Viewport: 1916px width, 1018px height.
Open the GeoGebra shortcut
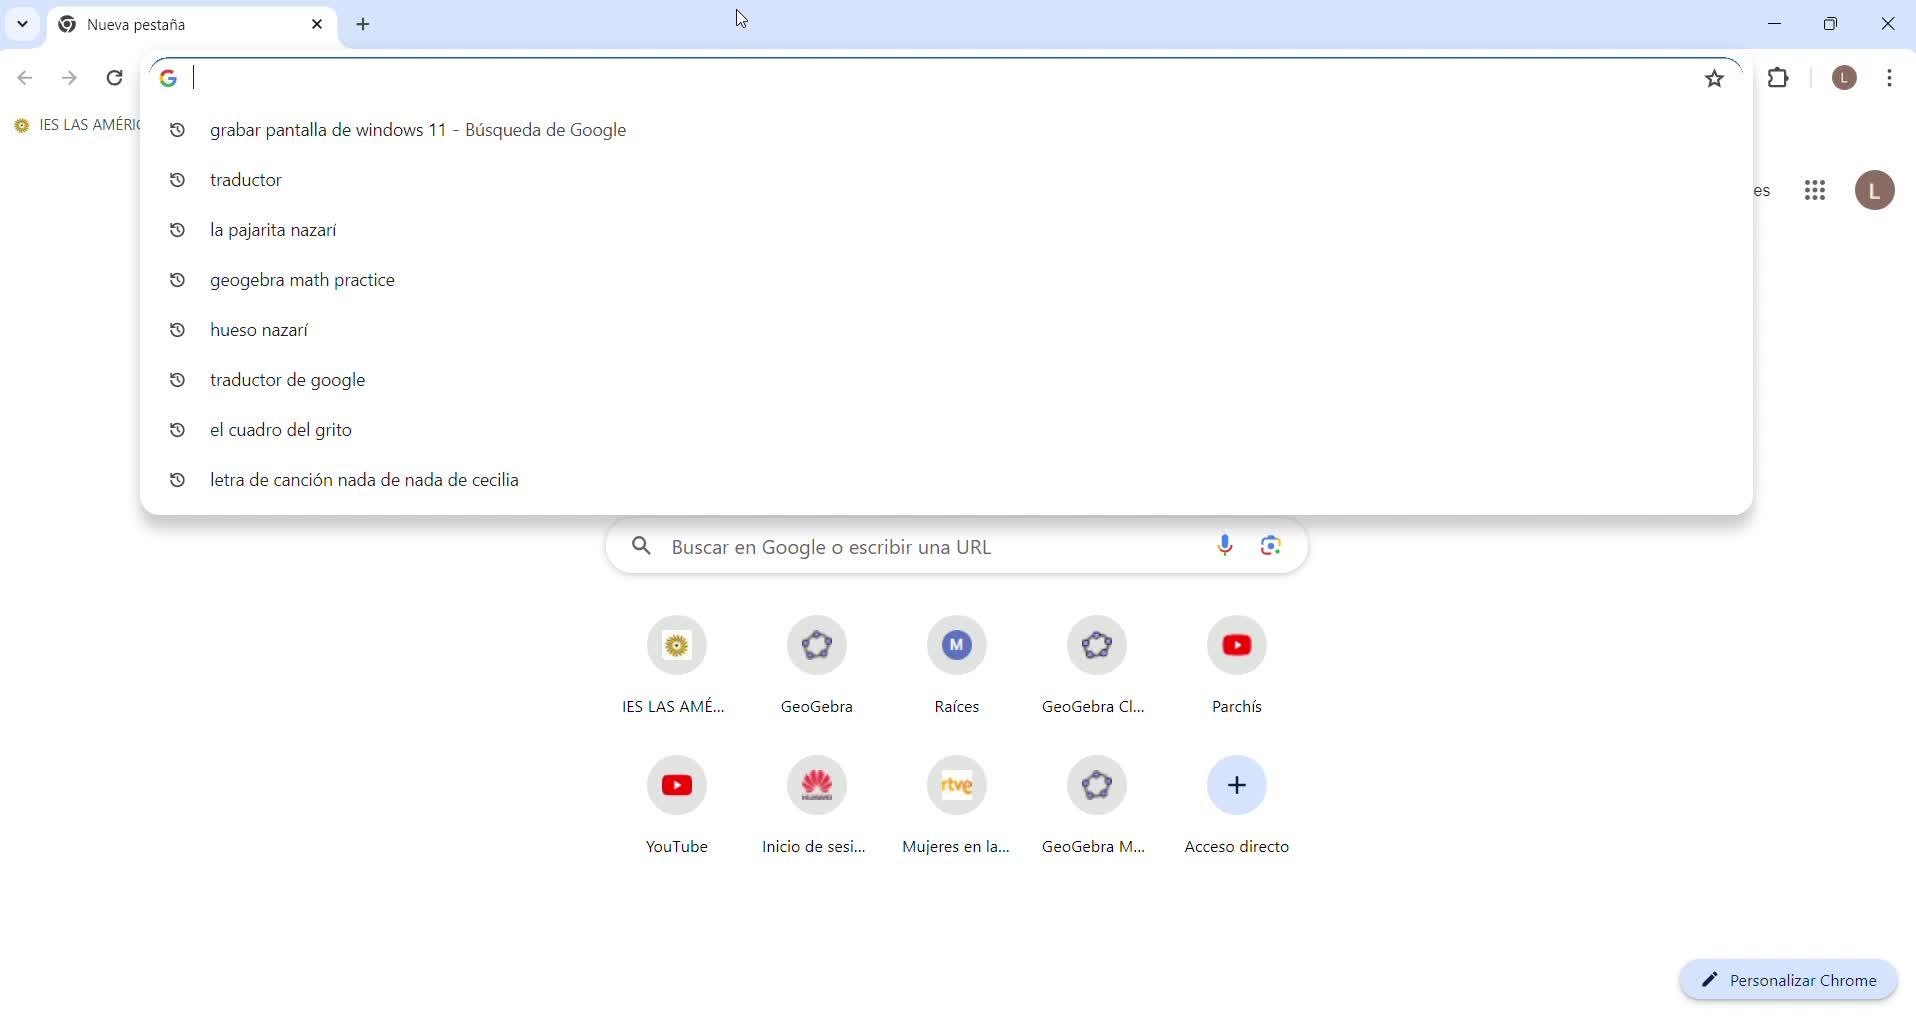(x=817, y=665)
